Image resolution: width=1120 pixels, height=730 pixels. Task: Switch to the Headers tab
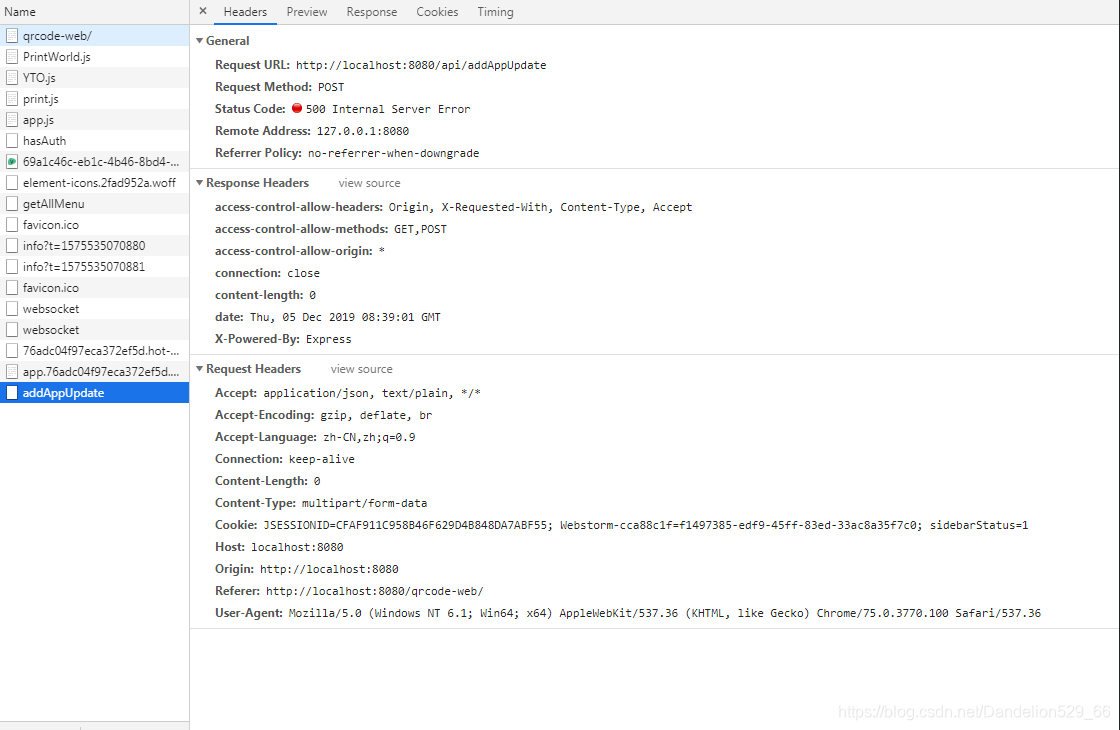245,12
